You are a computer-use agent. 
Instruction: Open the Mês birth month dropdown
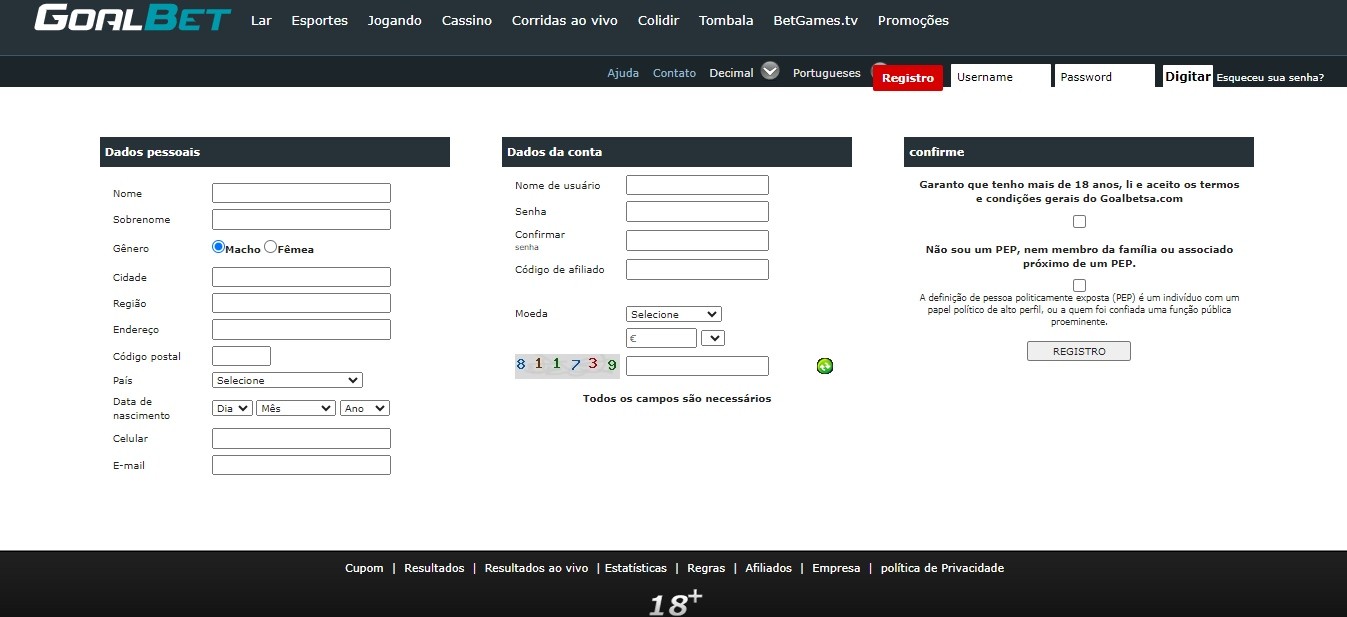pos(294,408)
